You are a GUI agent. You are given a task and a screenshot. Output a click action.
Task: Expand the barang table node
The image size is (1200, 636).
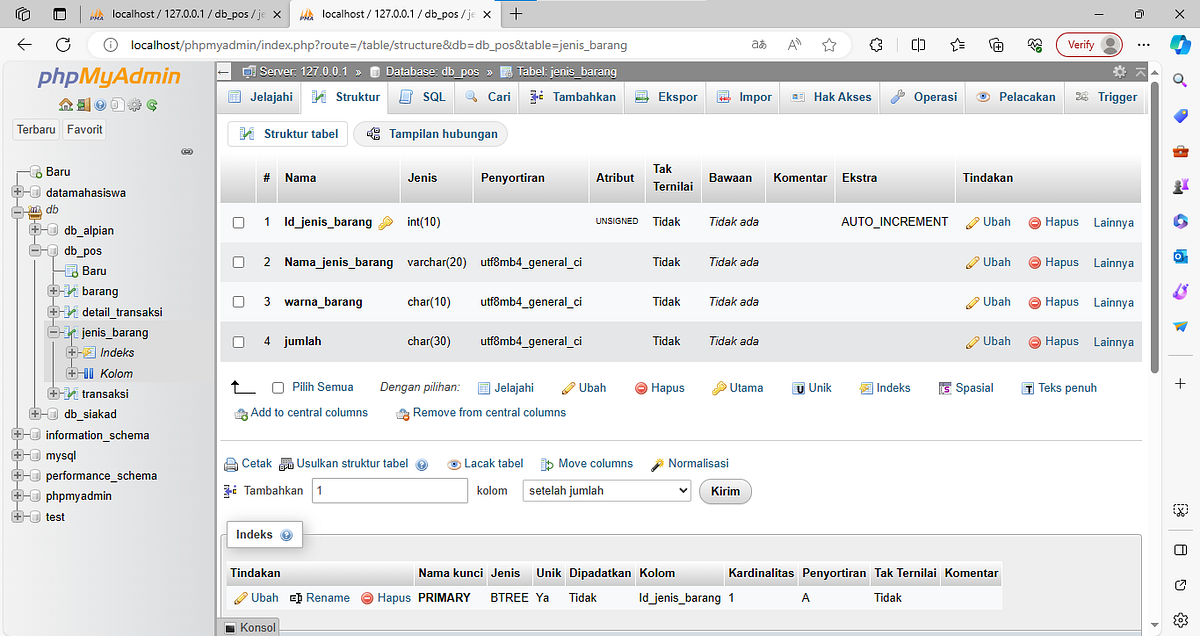tap(54, 291)
